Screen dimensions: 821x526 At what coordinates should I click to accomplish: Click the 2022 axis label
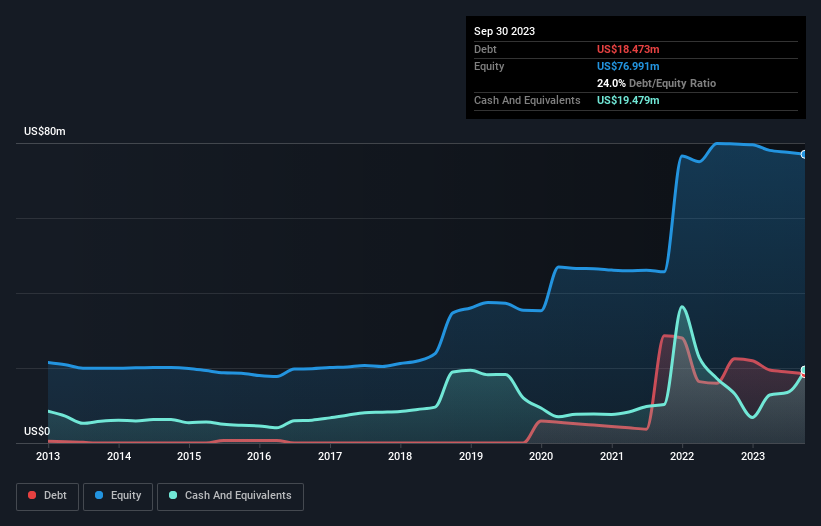coord(682,456)
